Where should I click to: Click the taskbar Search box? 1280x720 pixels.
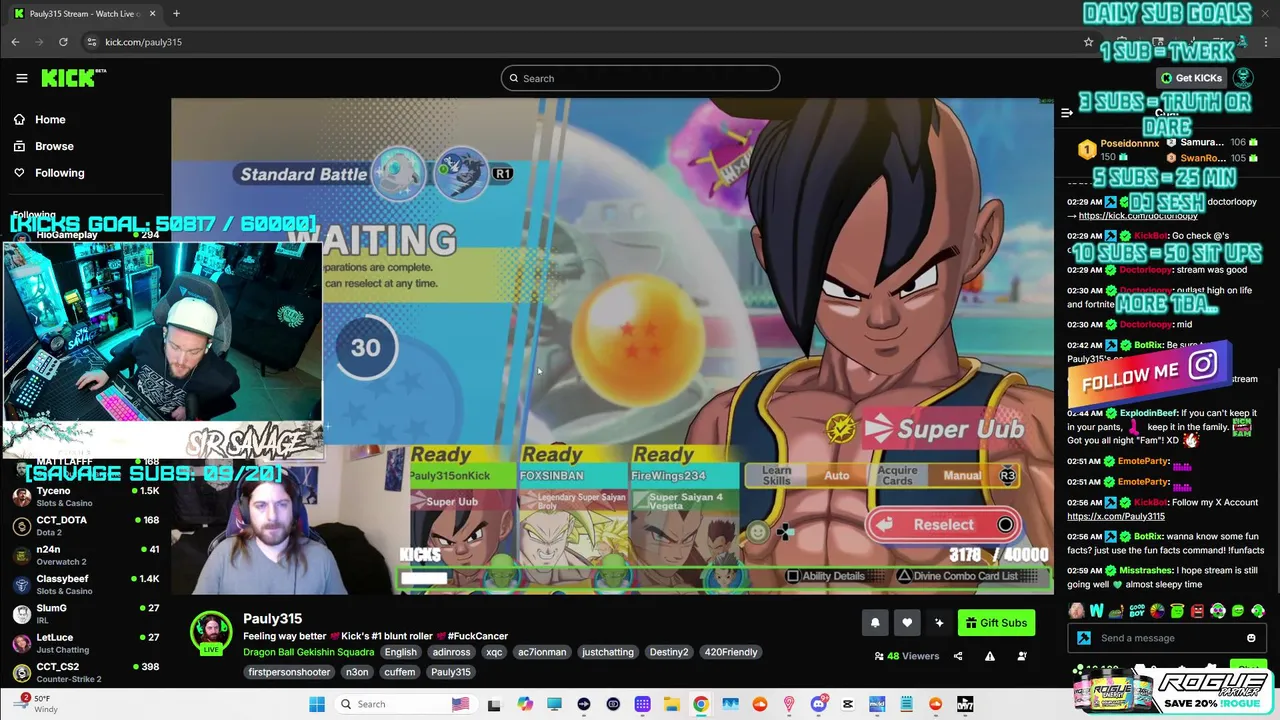click(405, 704)
